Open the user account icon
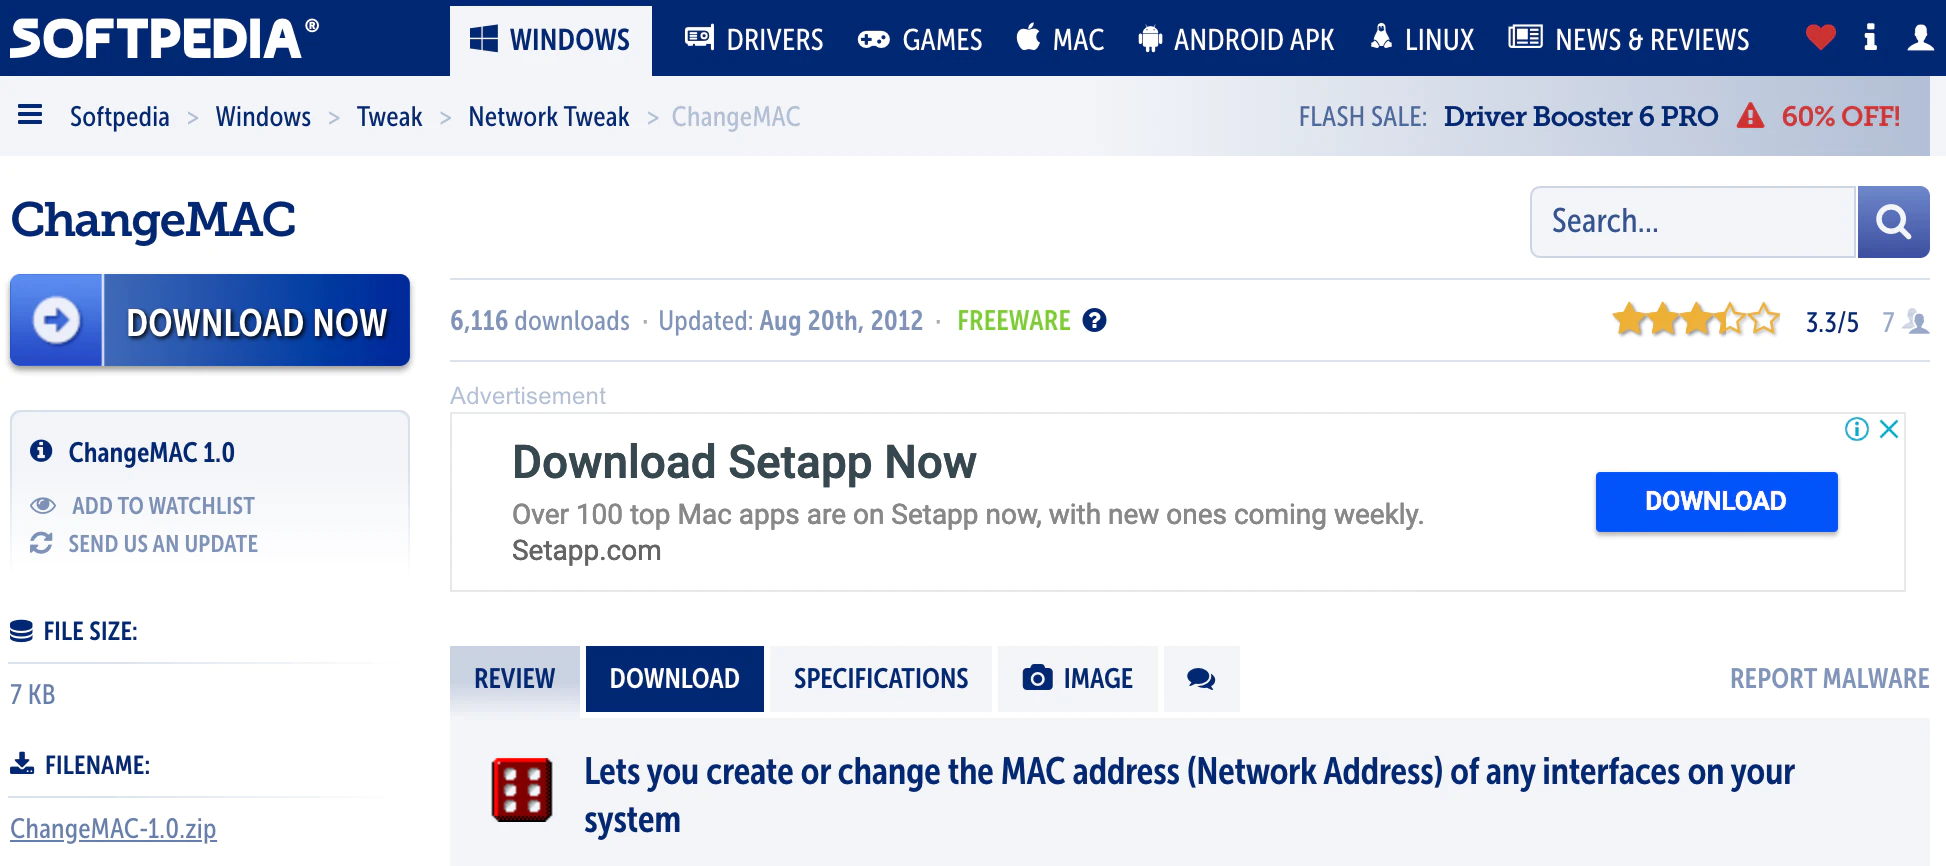This screenshot has height=866, width=1946. coord(1920,38)
